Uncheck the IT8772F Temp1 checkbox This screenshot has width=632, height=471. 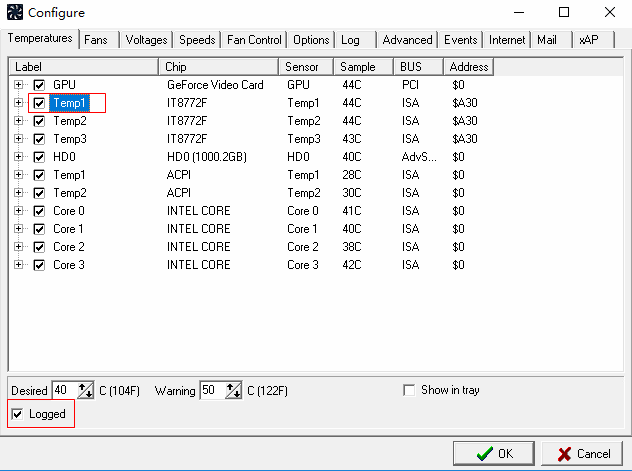click(39, 103)
